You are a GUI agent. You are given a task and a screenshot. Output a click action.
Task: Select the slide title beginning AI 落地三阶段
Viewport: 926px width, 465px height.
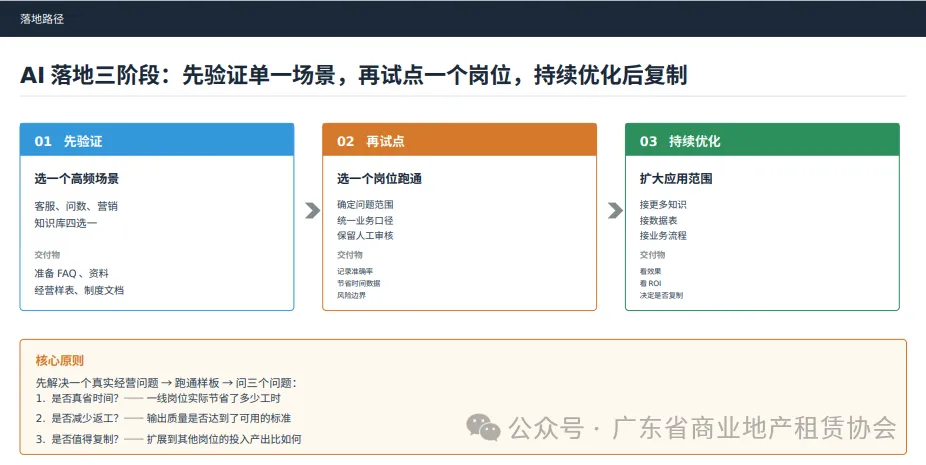354,76
